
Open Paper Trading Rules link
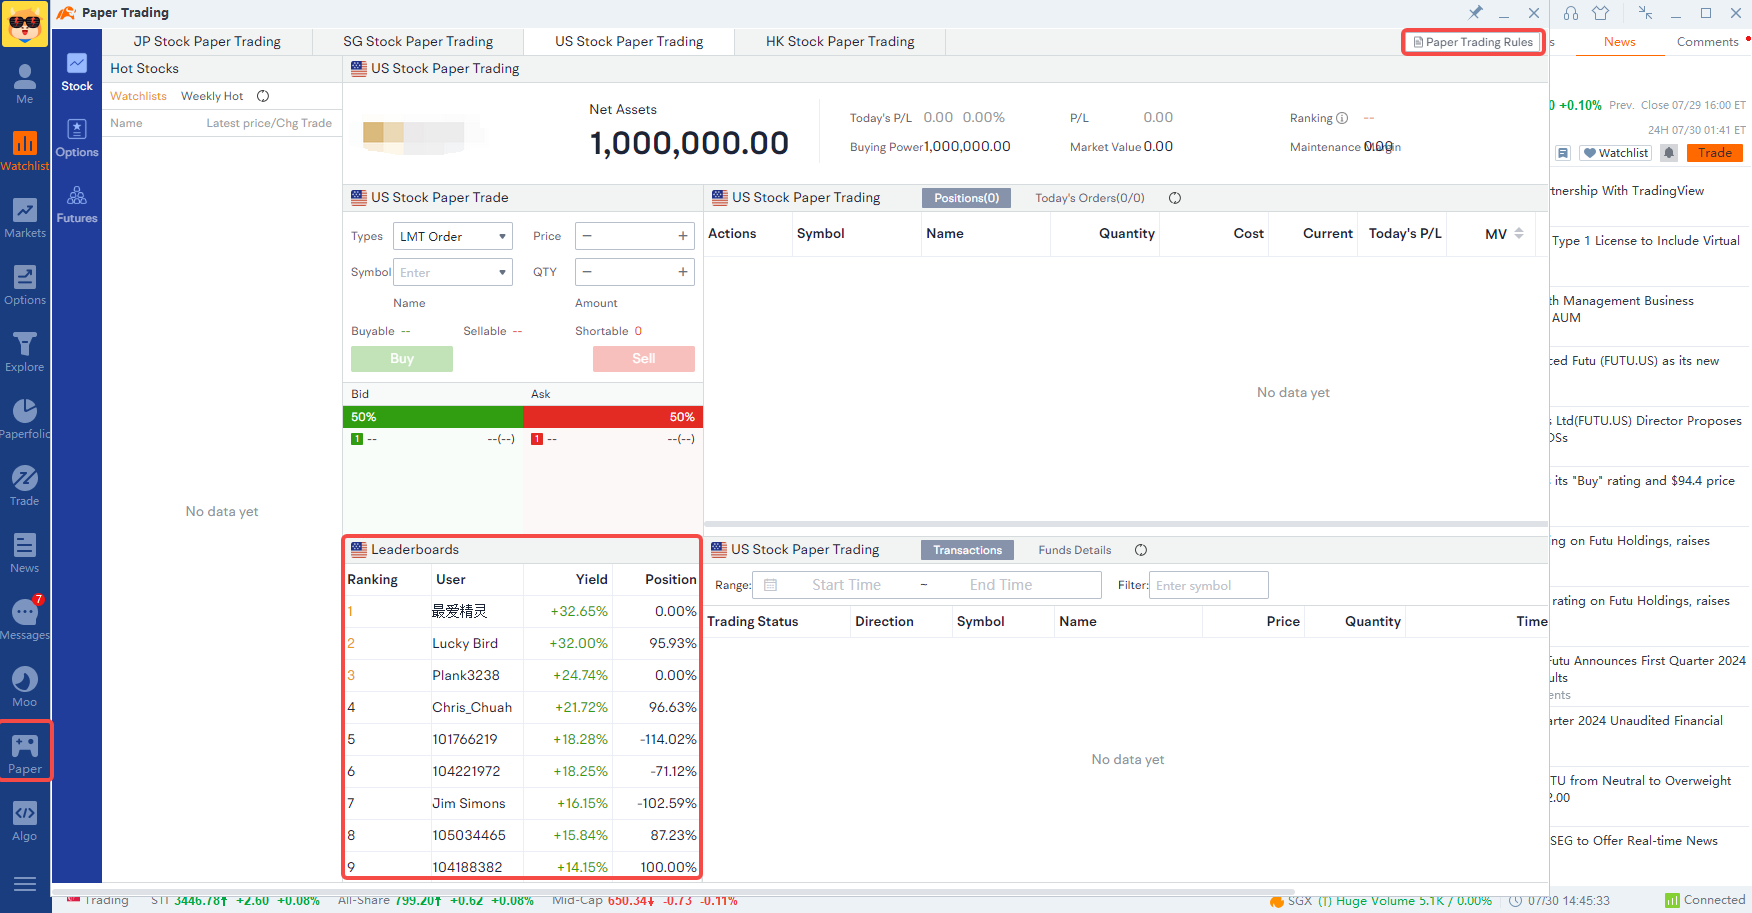[x=1473, y=42]
